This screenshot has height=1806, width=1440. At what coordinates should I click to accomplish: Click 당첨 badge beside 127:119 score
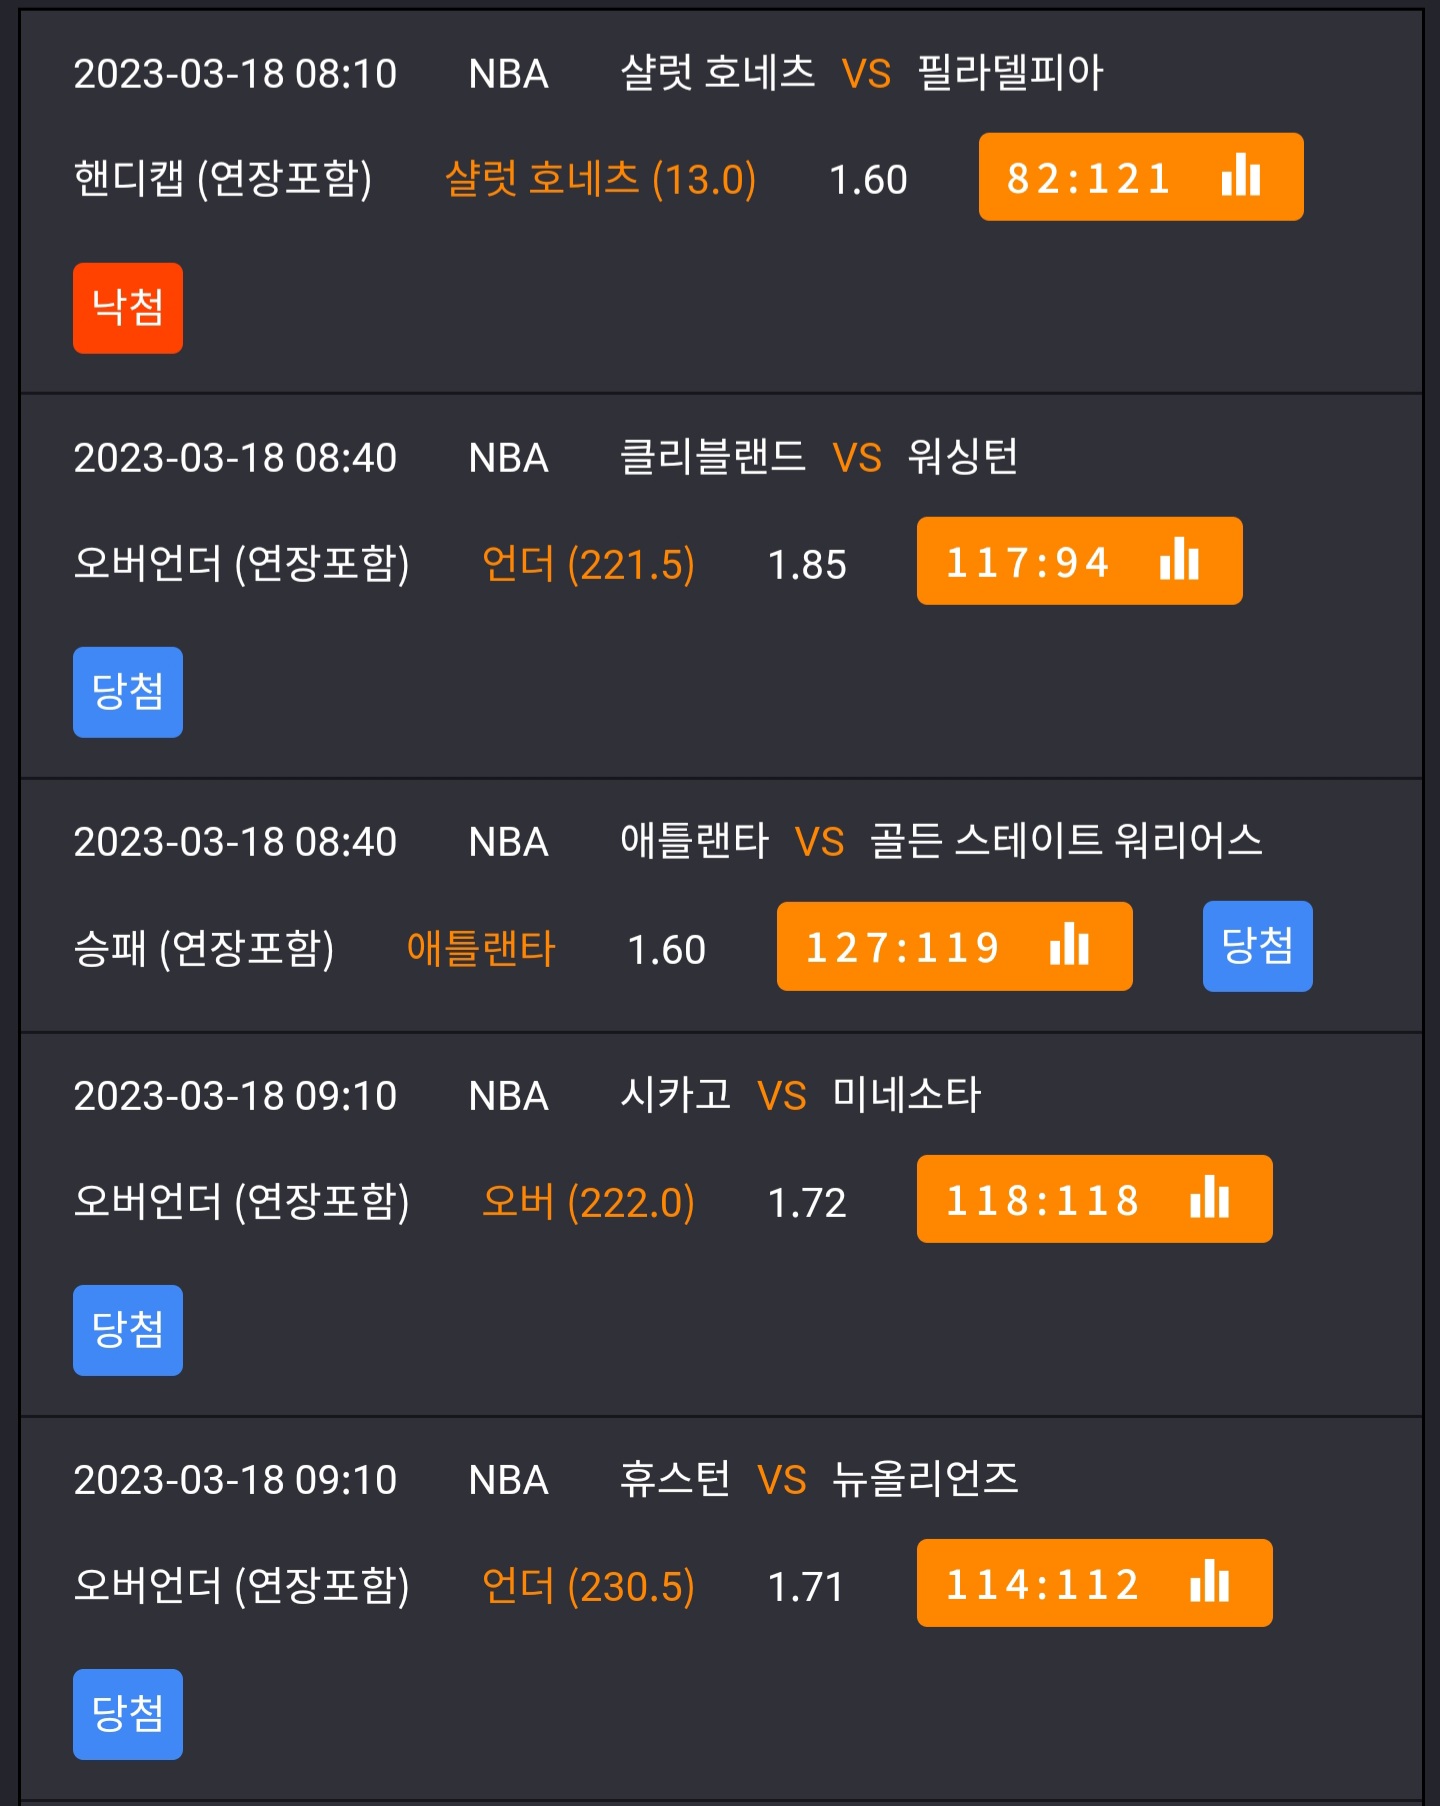[x=1258, y=946]
